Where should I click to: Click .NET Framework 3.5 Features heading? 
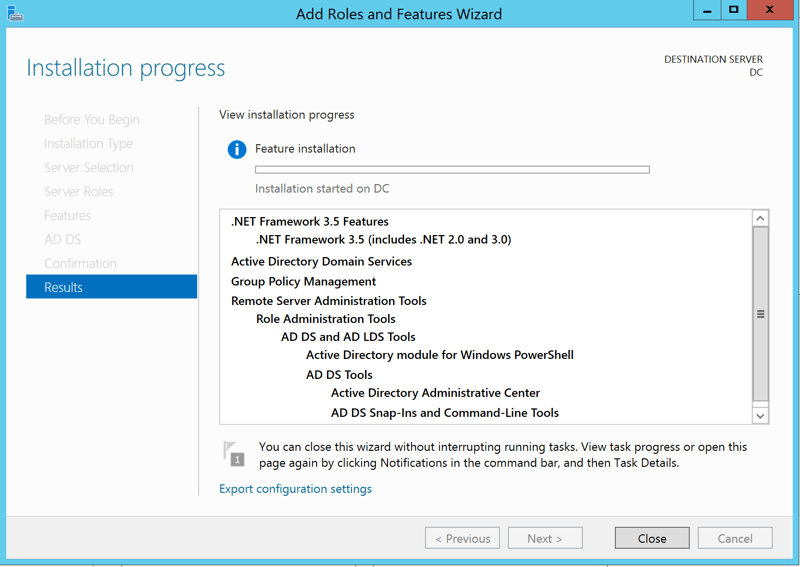point(309,221)
